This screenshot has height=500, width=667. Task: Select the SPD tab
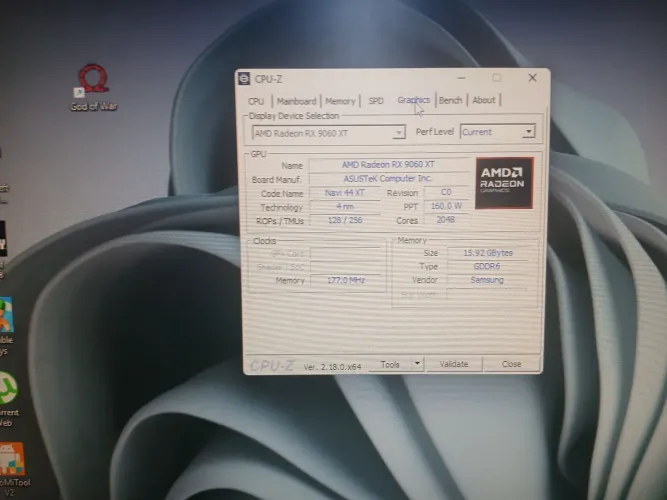tap(376, 101)
